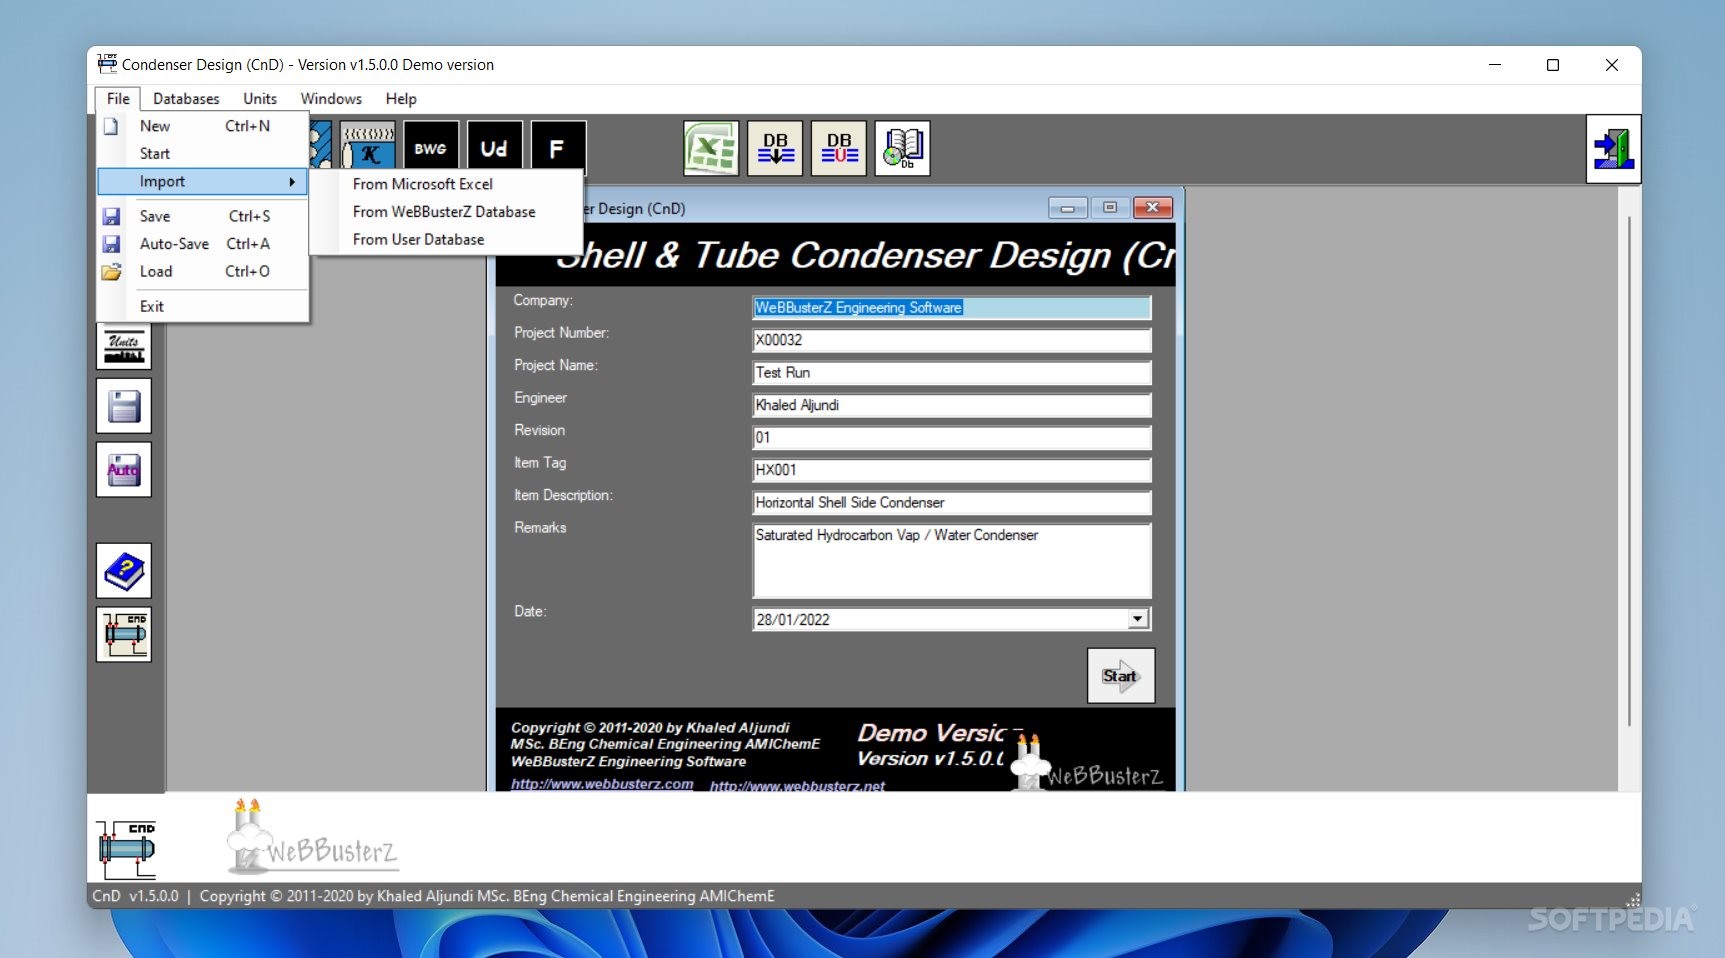Open the Windows menu
Viewport: 1725px width, 958px height.
(x=331, y=98)
